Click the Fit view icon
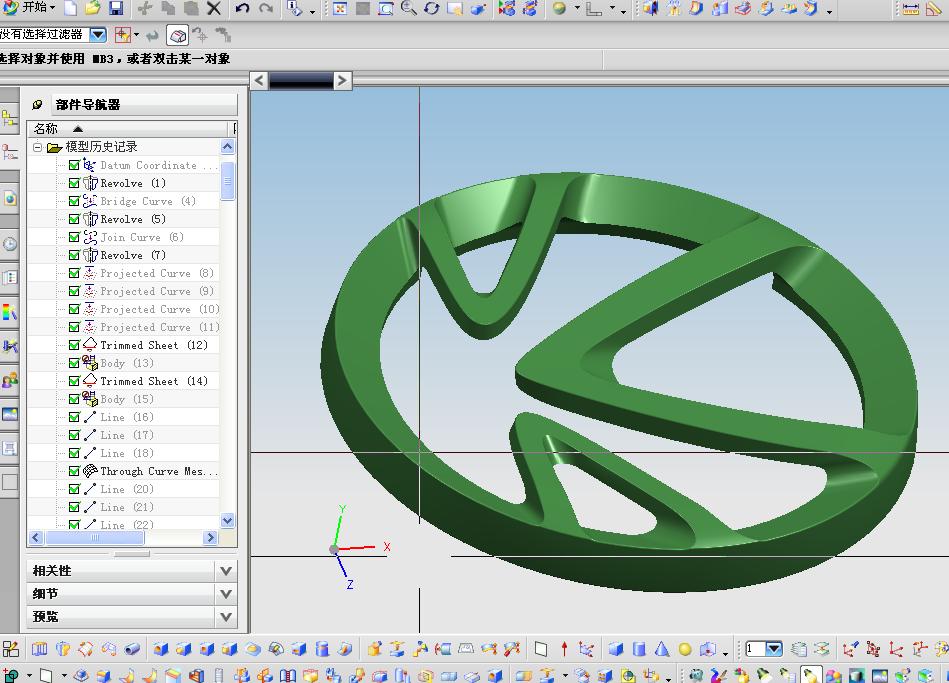Viewport: 949px width, 683px height. click(x=340, y=8)
